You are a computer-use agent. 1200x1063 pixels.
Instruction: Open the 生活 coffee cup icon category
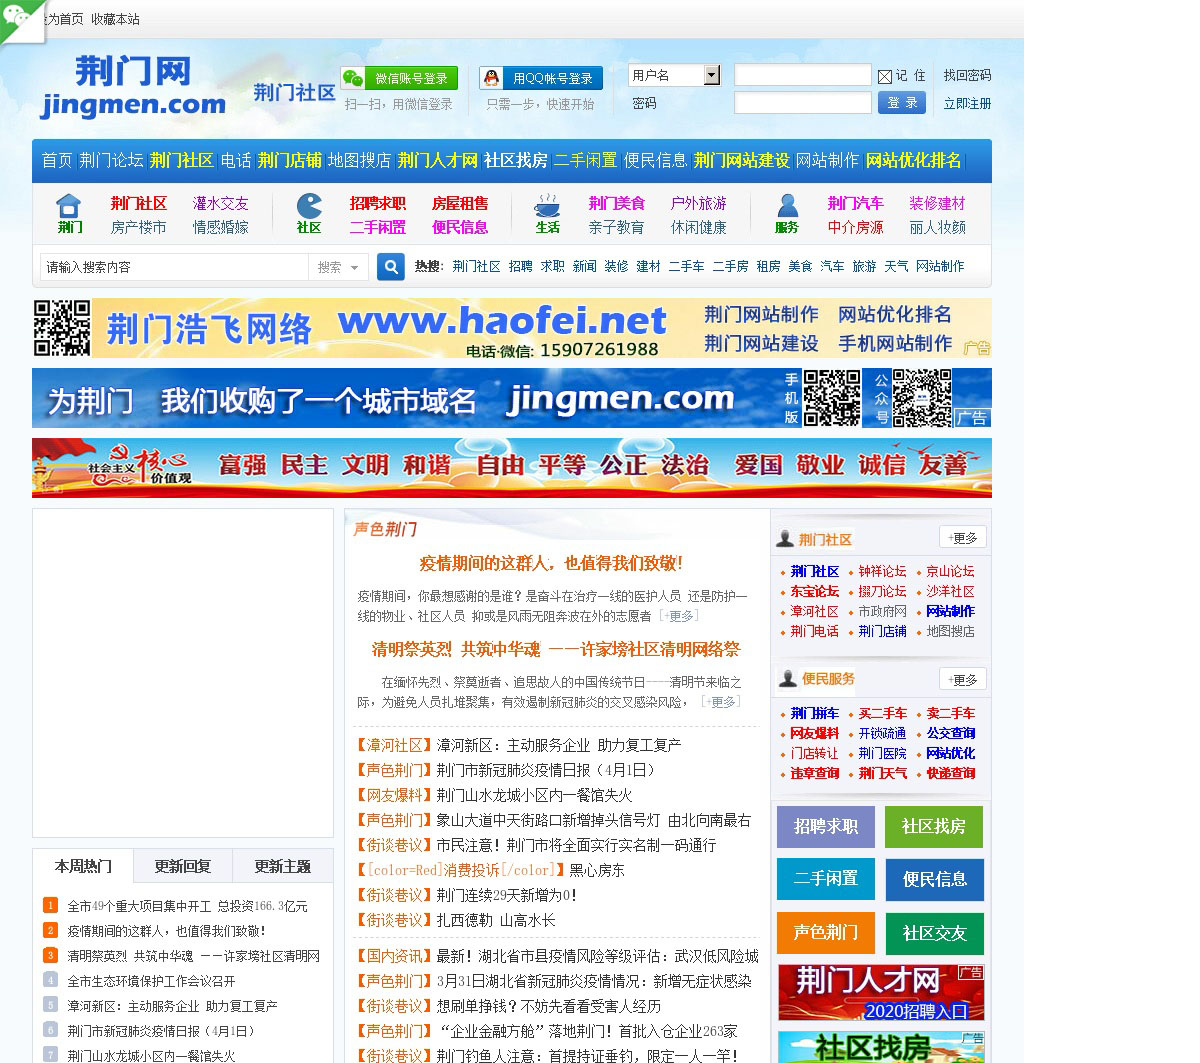coord(547,213)
